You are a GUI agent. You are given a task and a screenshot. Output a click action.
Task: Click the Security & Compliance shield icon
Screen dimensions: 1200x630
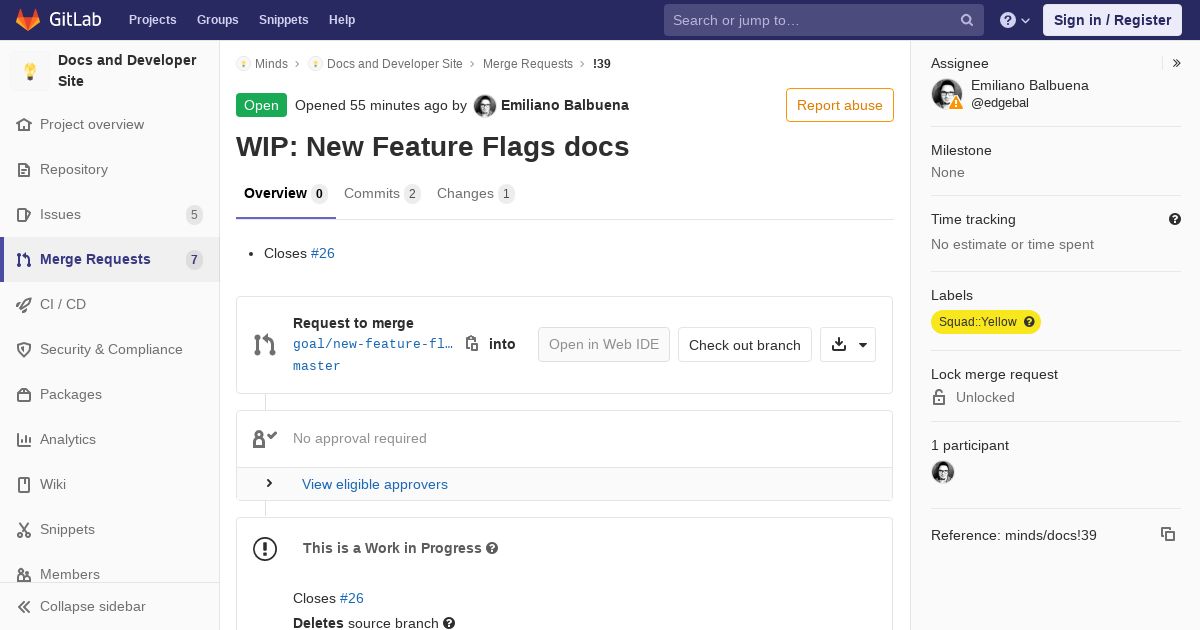click(x=24, y=349)
